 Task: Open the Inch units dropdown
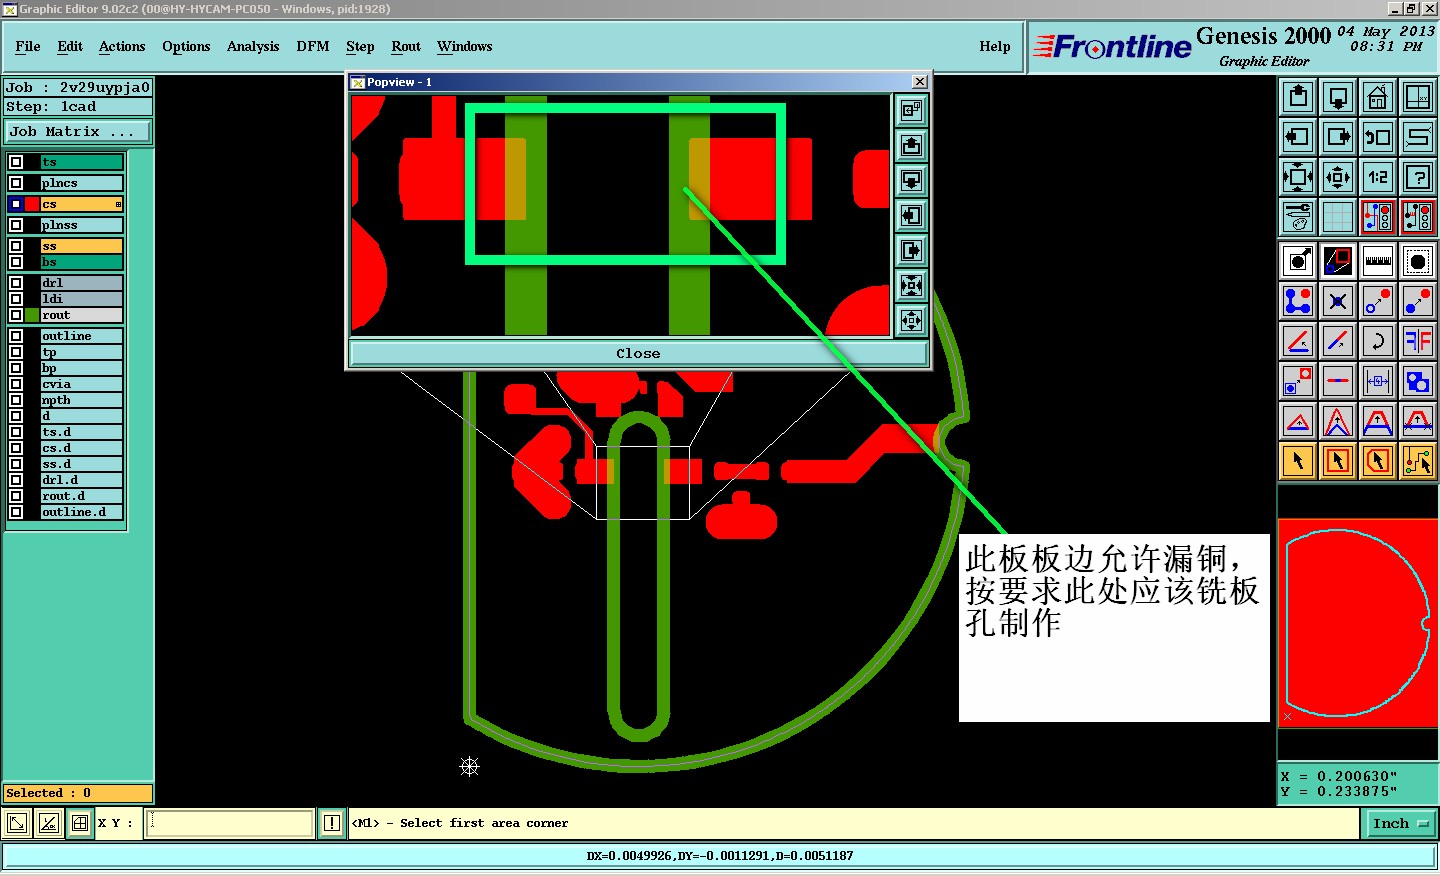(1401, 824)
